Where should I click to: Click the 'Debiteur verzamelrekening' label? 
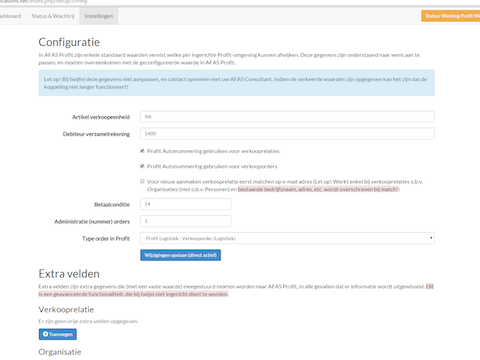pos(96,134)
